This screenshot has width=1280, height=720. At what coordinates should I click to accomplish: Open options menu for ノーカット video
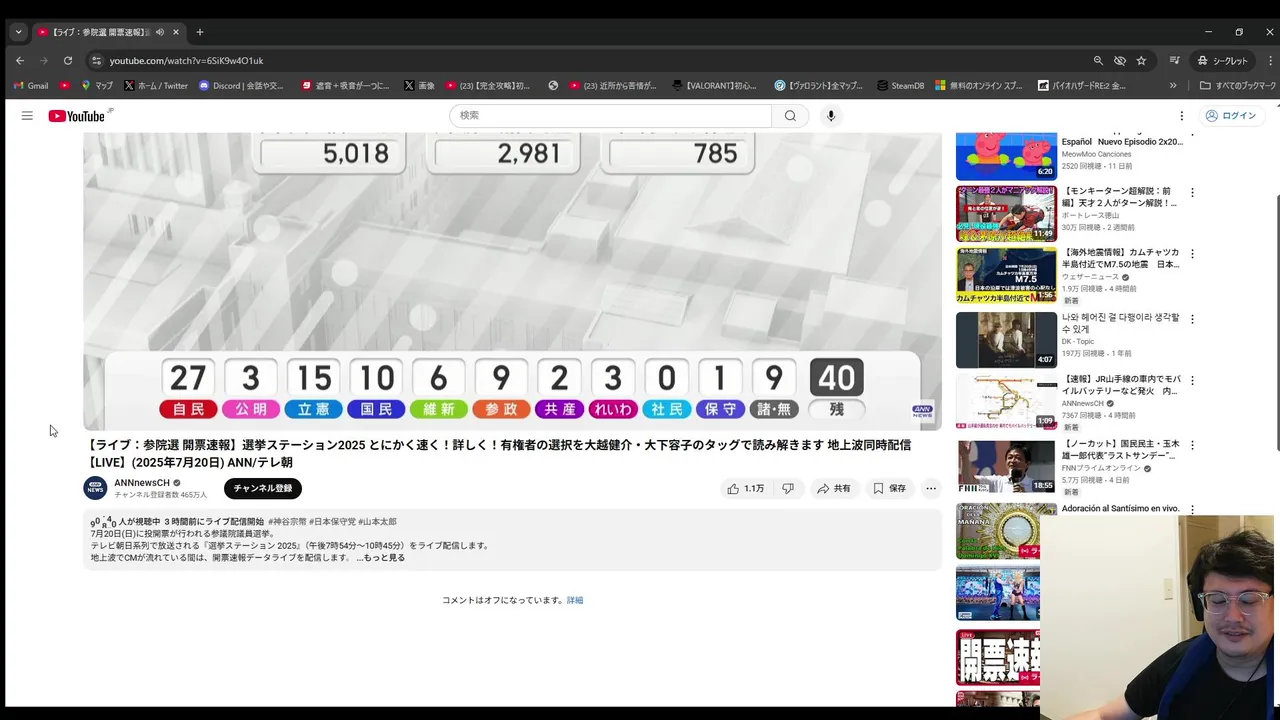pyautogui.click(x=1192, y=445)
